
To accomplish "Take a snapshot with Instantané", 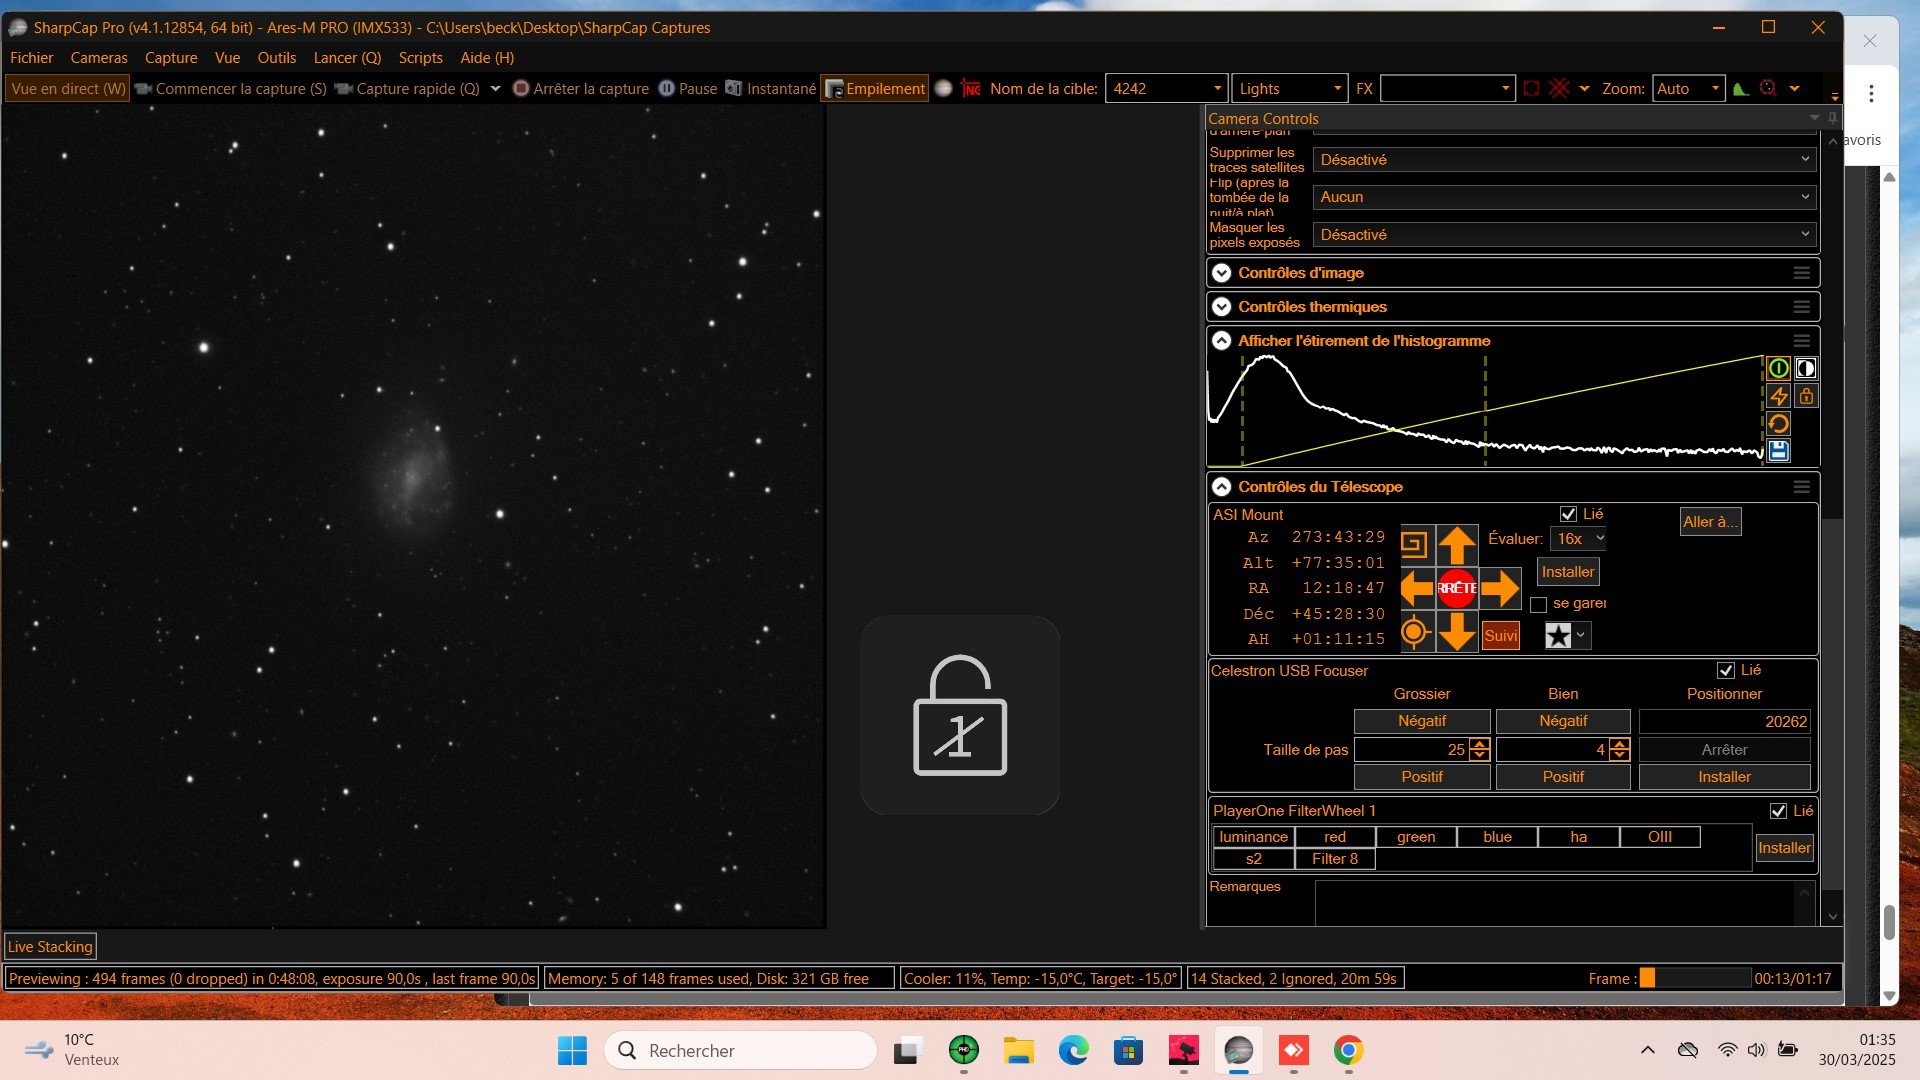I will (770, 89).
